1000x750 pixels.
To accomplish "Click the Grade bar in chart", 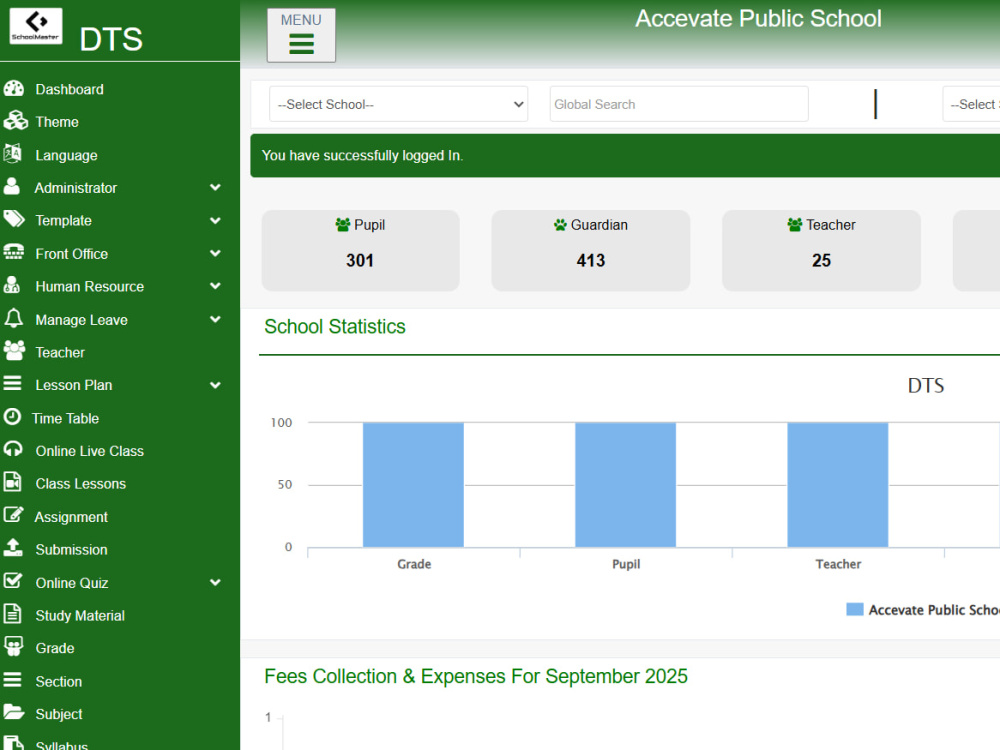I will [413, 485].
